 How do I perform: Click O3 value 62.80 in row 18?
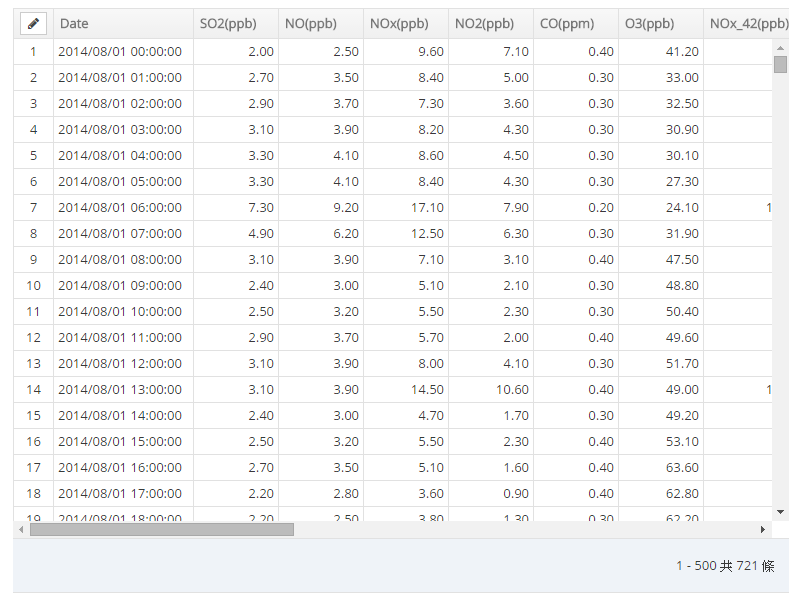pyautogui.click(x=661, y=493)
